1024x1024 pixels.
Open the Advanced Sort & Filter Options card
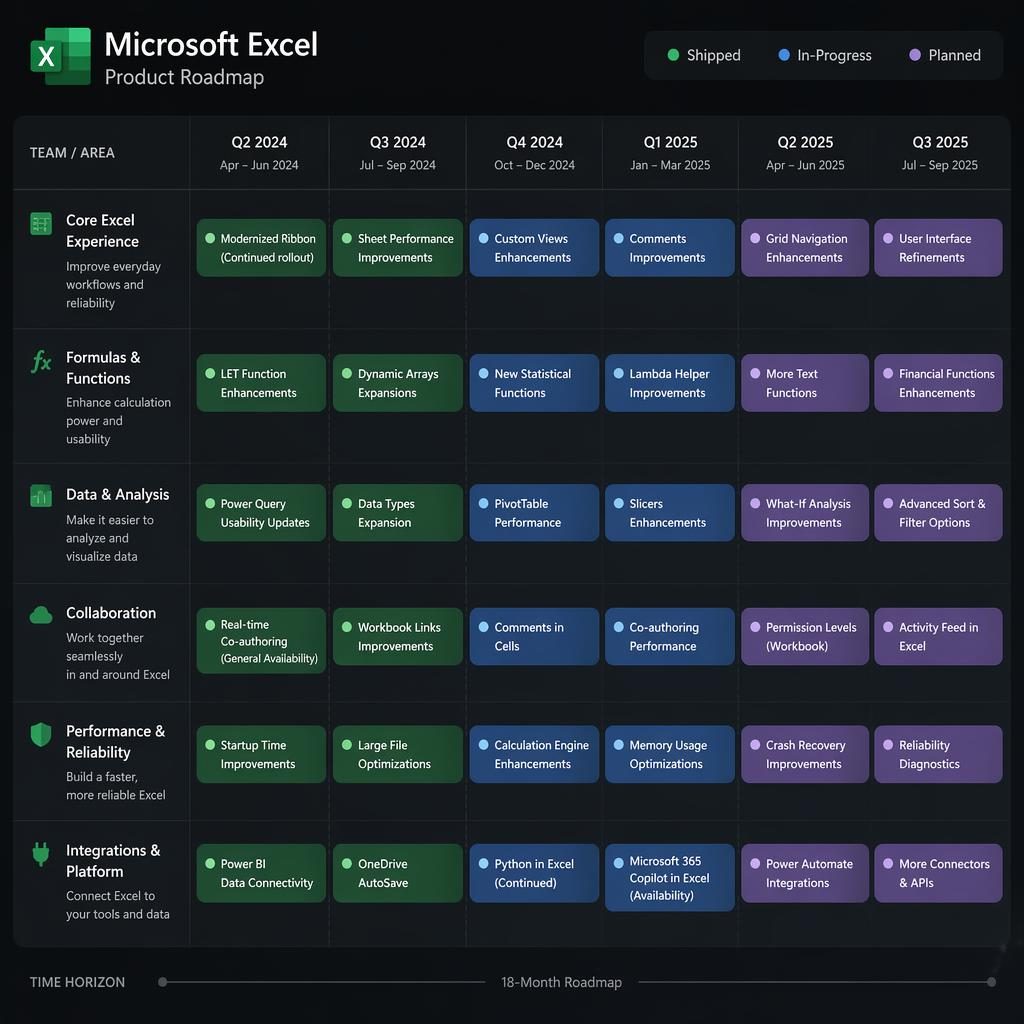(938, 513)
